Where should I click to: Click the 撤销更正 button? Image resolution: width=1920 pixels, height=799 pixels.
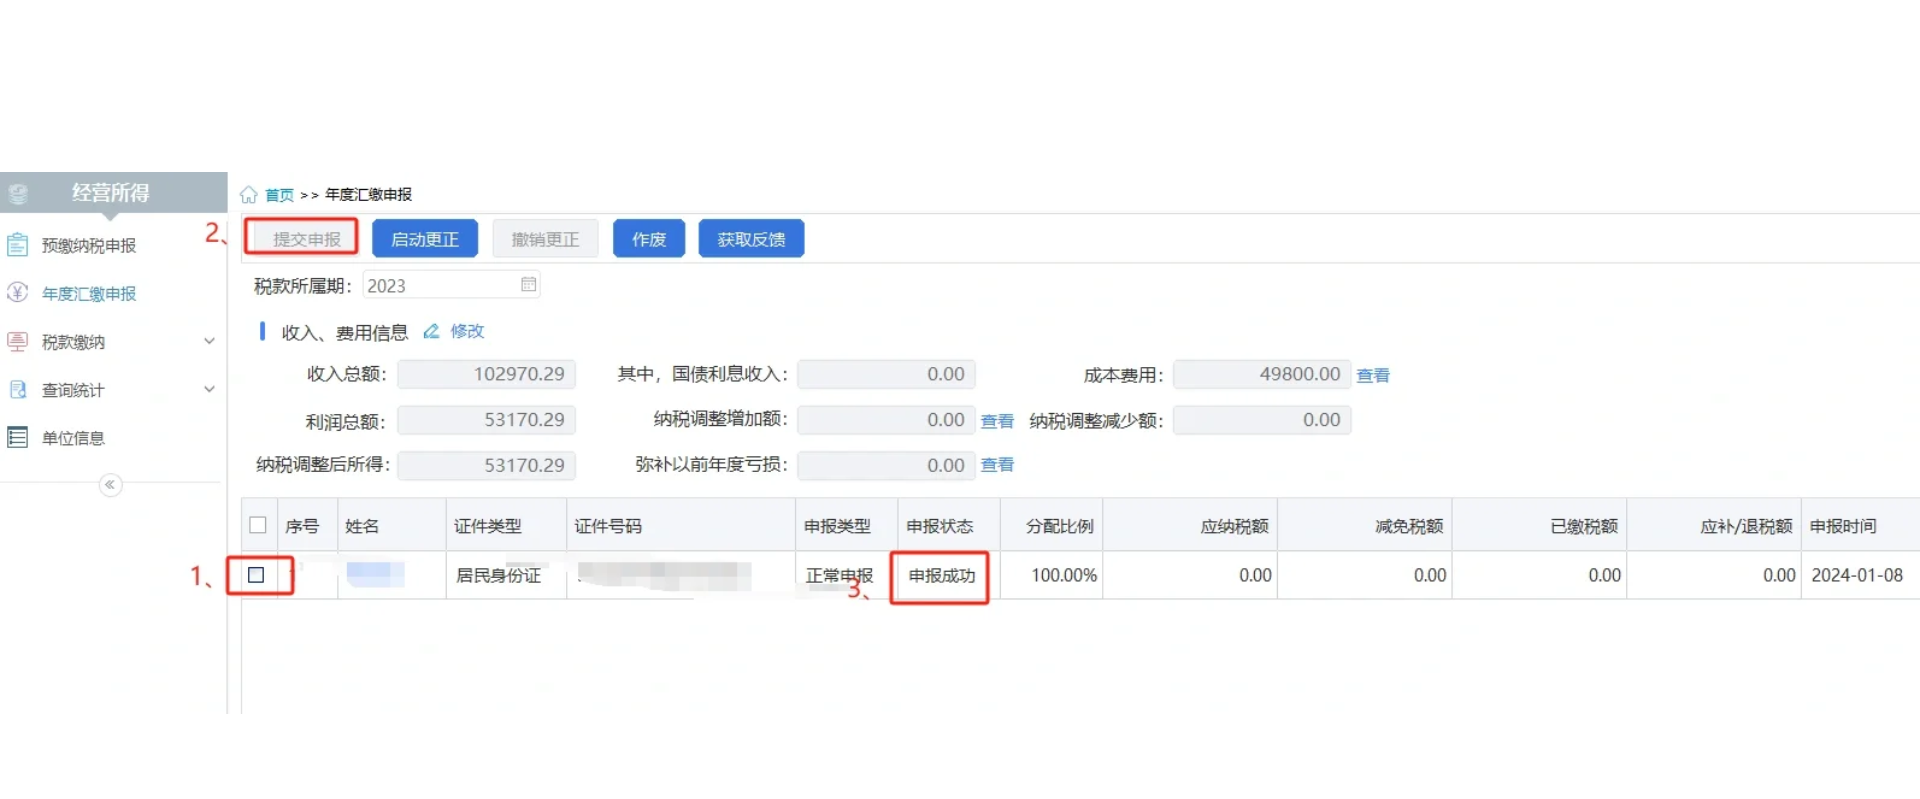[x=545, y=239]
